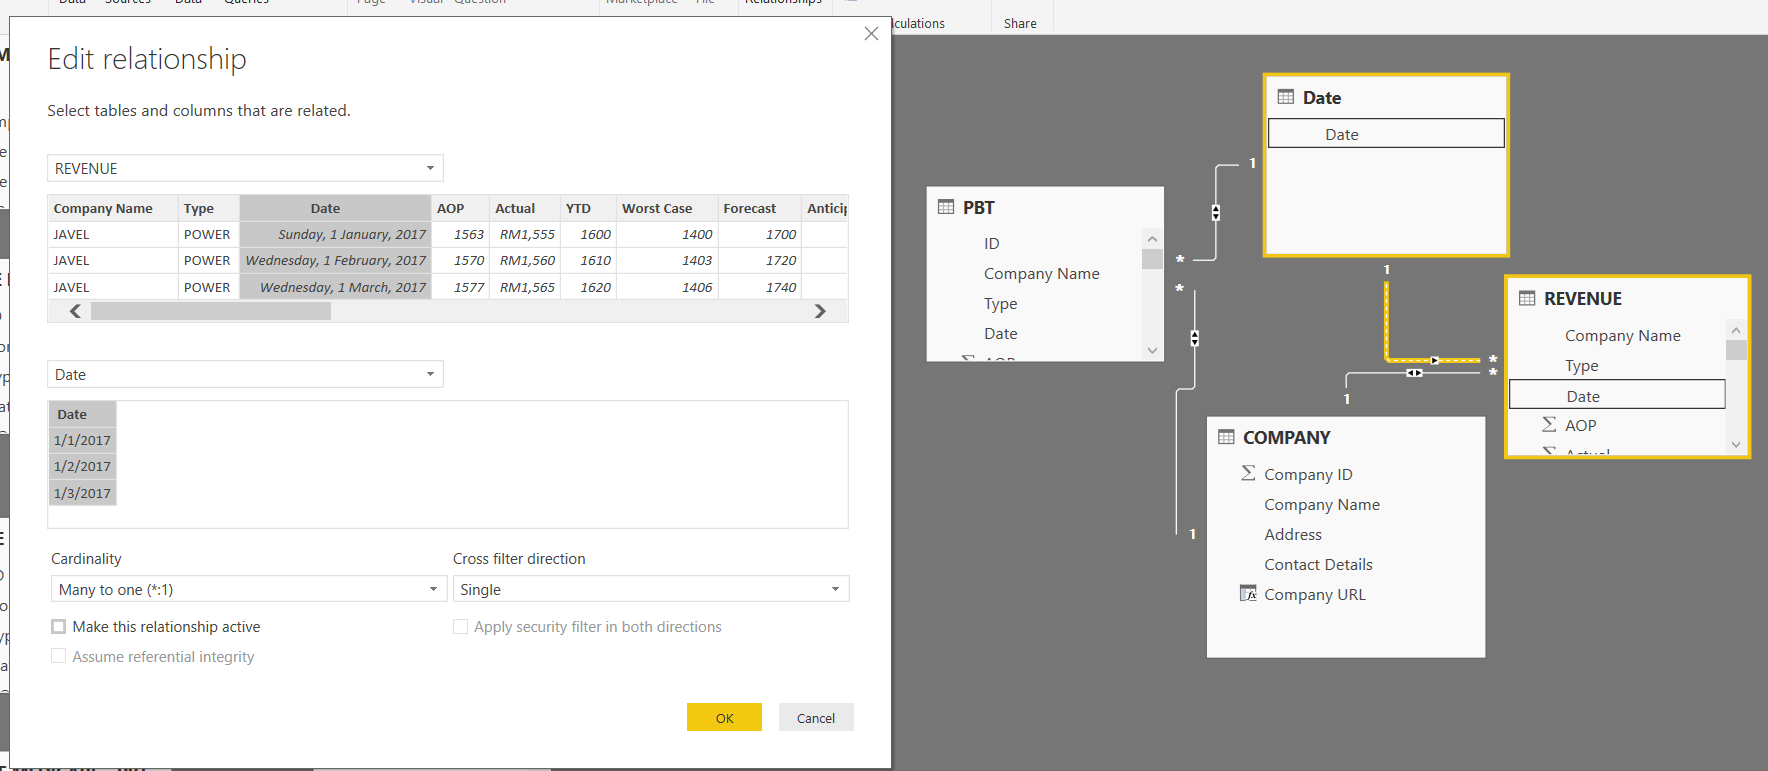Open the Cardinality Many to one dropdown
The height and width of the screenshot is (771, 1768).
[x=248, y=589]
